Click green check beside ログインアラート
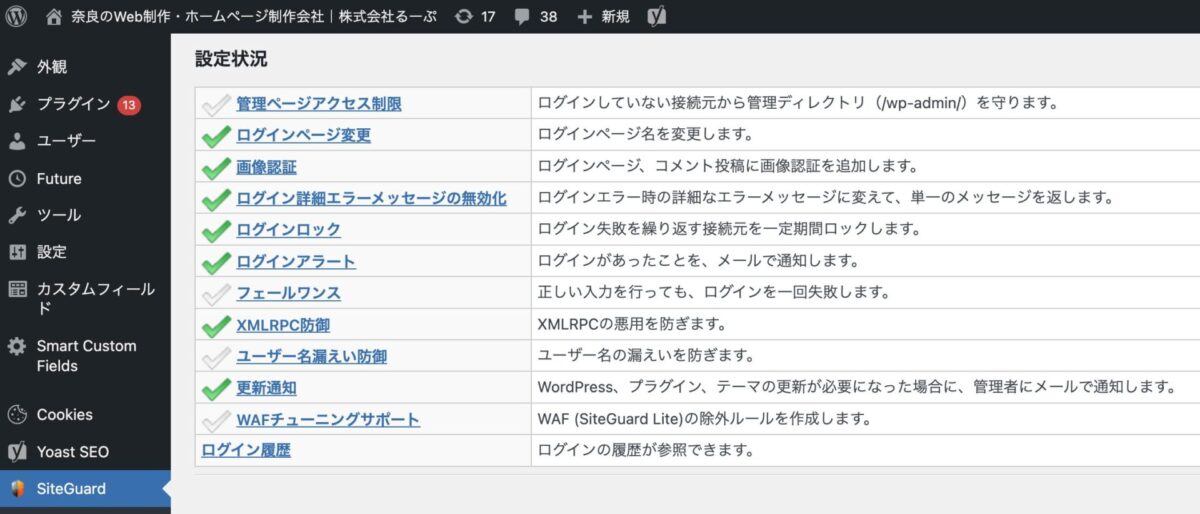Image resolution: width=1200 pixels, height=514 pixels. tap(216, 262)
